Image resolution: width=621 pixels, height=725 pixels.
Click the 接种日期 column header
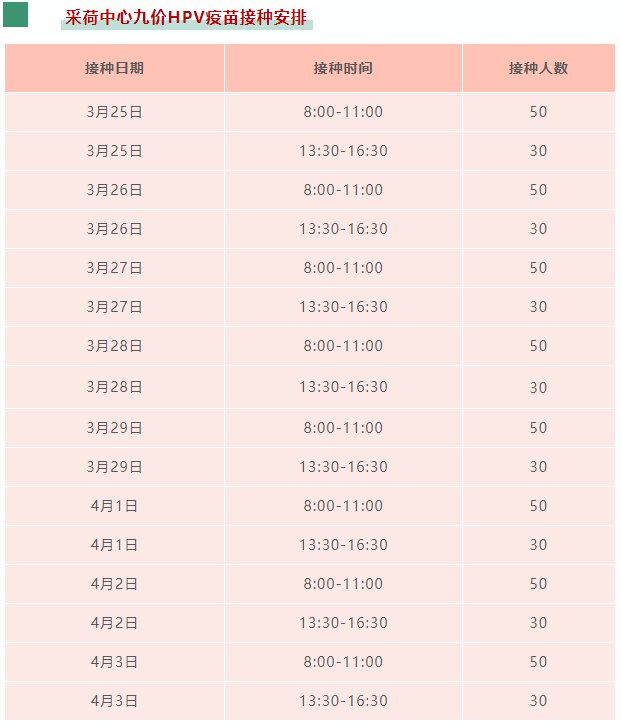[x=114, y=68]
